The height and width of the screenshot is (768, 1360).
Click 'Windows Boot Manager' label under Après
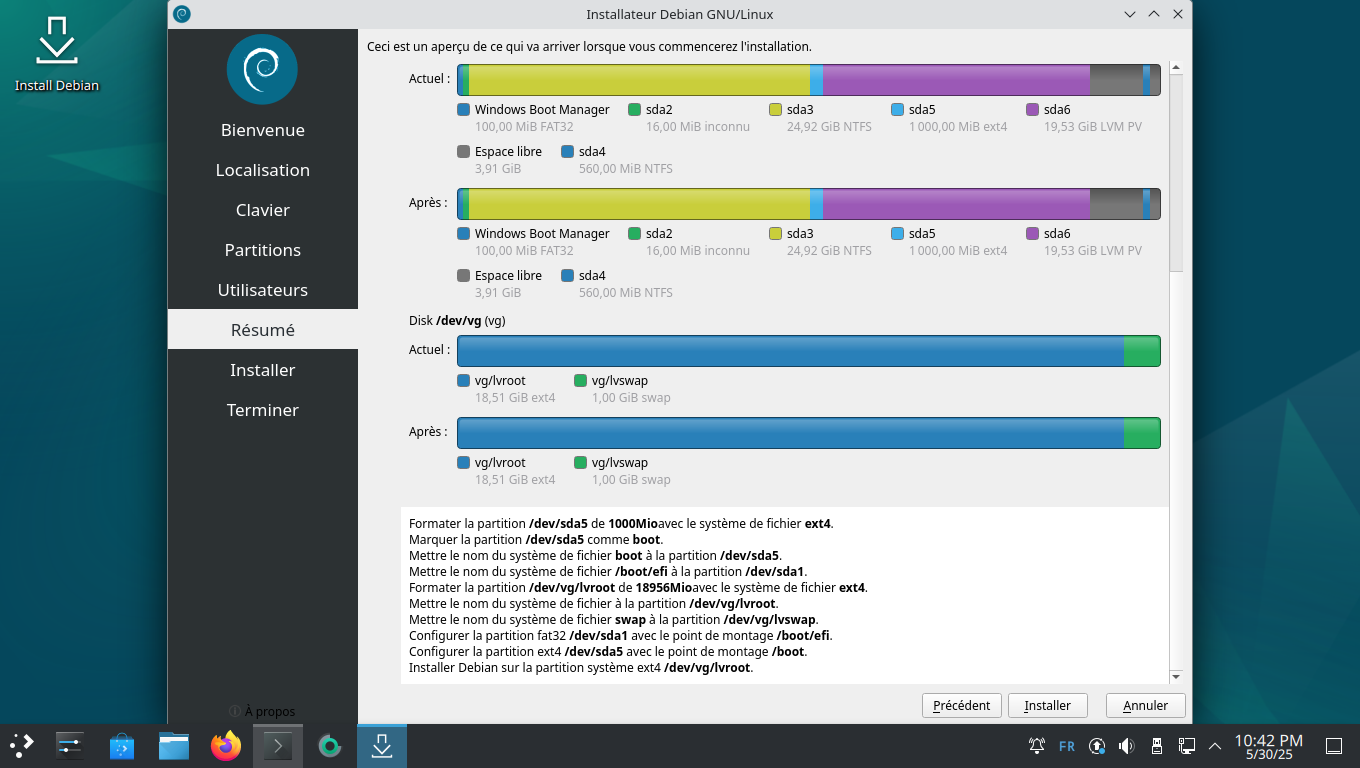(x=542, y=234)
